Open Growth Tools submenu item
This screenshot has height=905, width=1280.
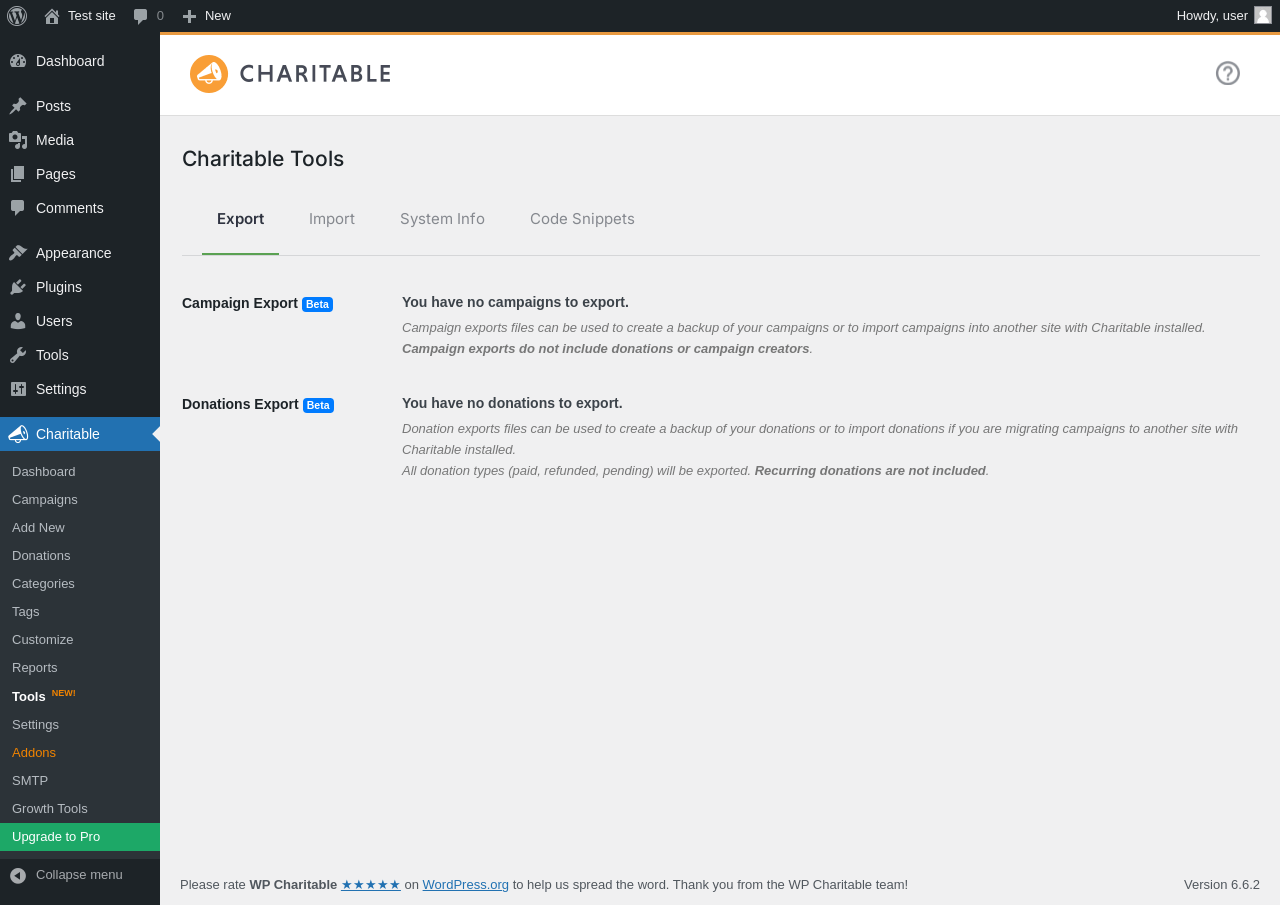tap(50, 808)
